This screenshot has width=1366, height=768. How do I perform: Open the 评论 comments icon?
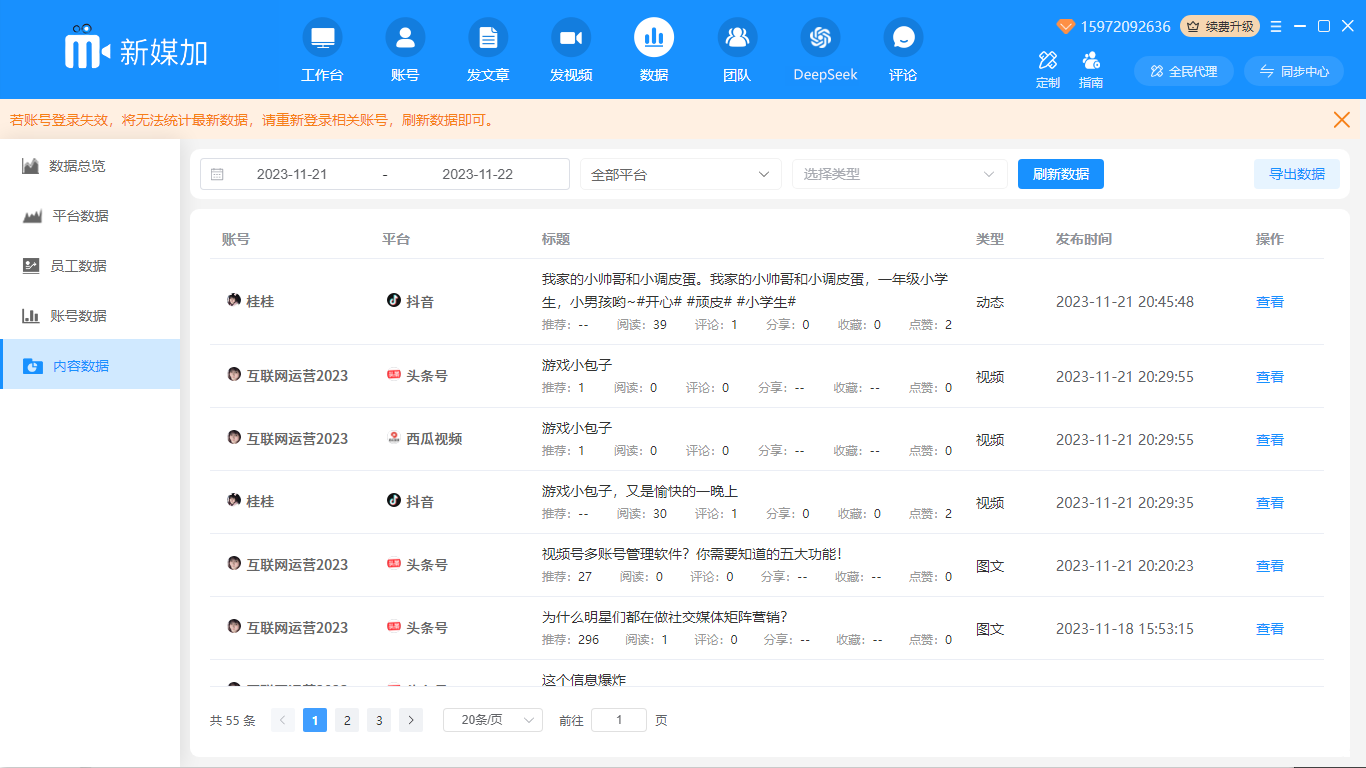(x=903, y=39)
